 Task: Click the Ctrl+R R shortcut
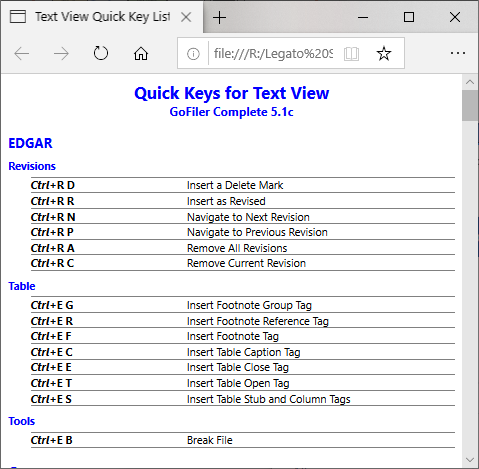click(53, 201)
